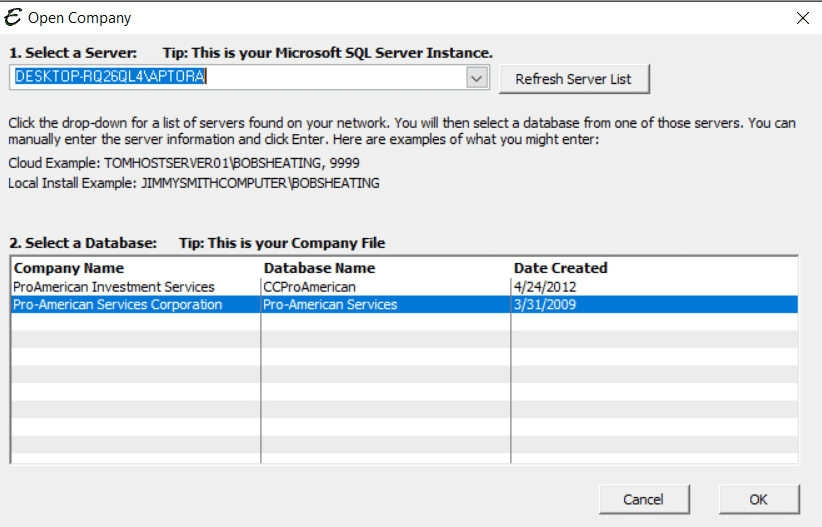Image resolution: width=822 pixels, height=527 pixels.
Task: Select ProAmerican Investment Services company row
Action: pyautogui.click(x=404, y=287)
